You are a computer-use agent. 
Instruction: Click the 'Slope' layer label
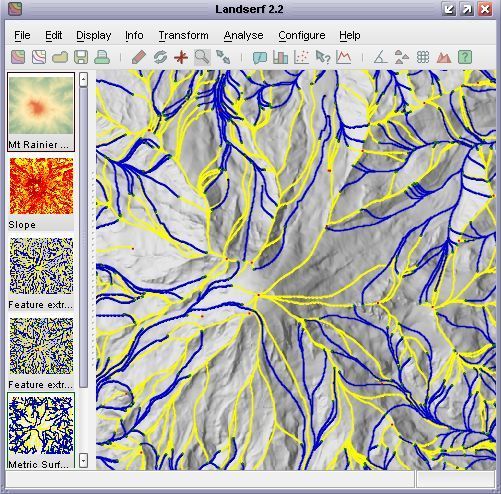pyautogui.click(x=22, y=225)
